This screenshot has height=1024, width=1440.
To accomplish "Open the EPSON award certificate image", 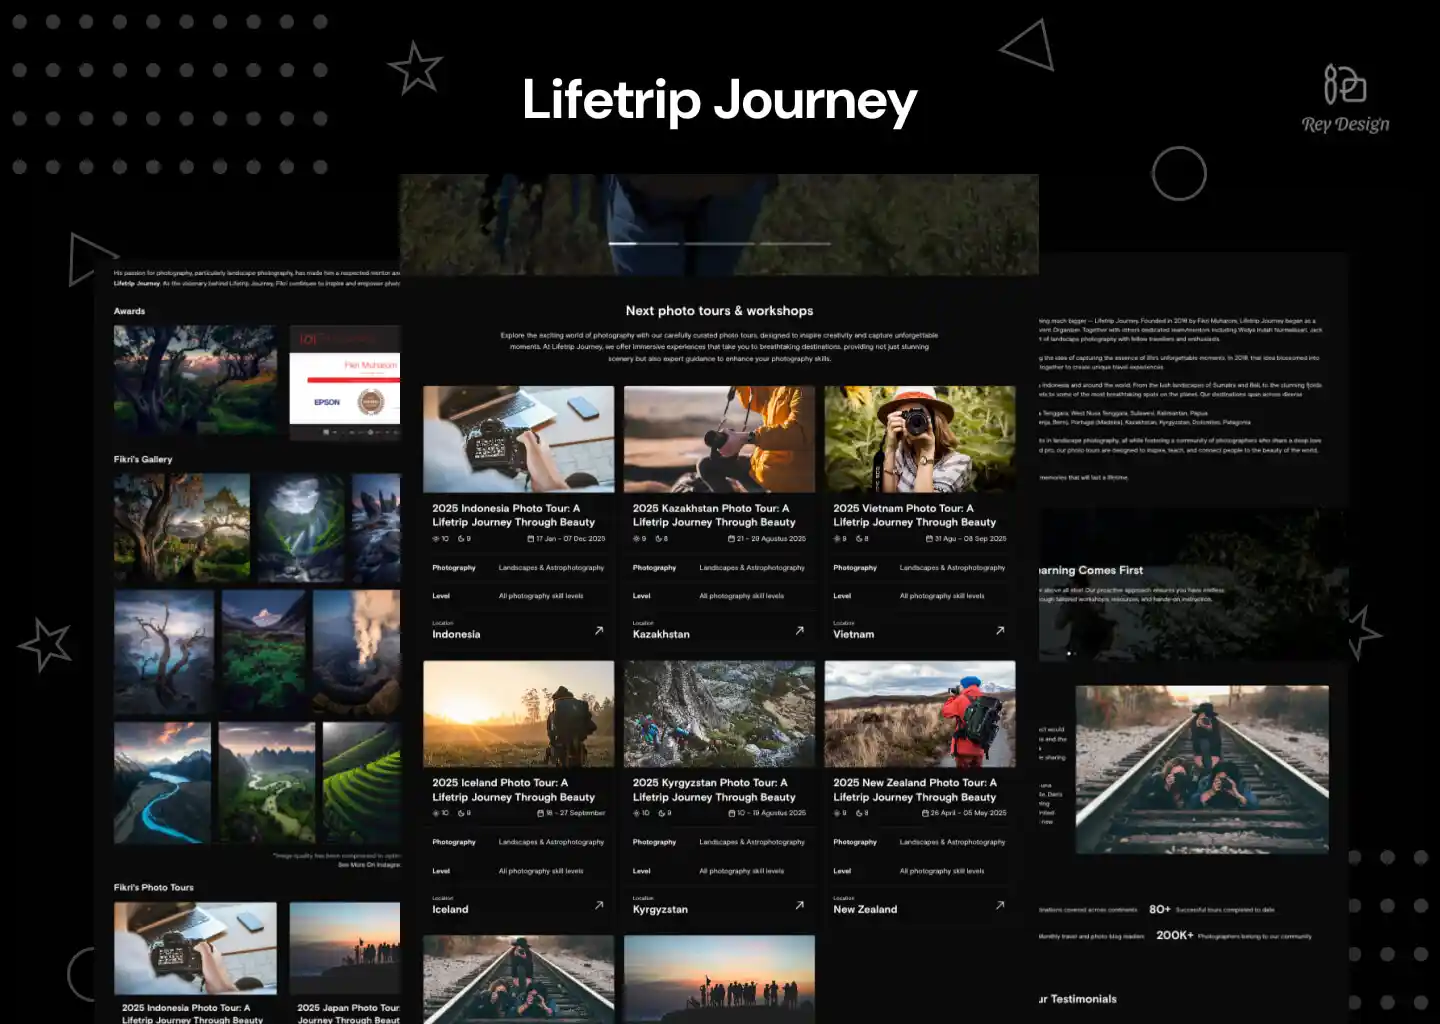I will pyautogui.click(x=345, y=382).
